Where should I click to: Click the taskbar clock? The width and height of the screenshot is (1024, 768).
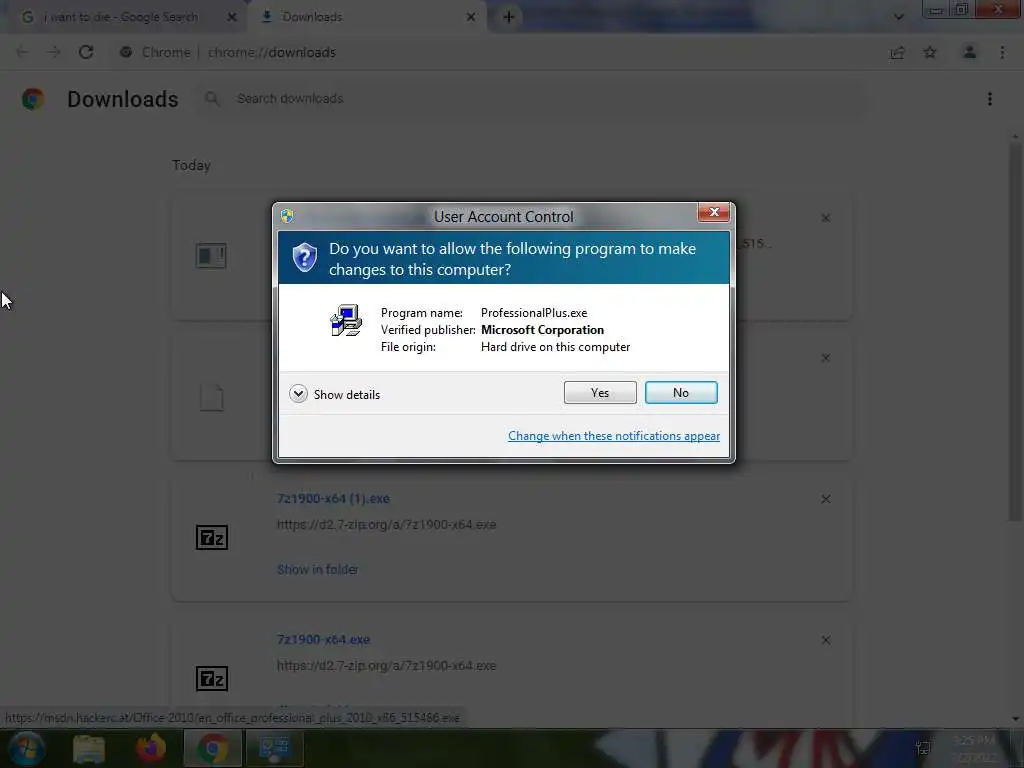click(974, 748)
